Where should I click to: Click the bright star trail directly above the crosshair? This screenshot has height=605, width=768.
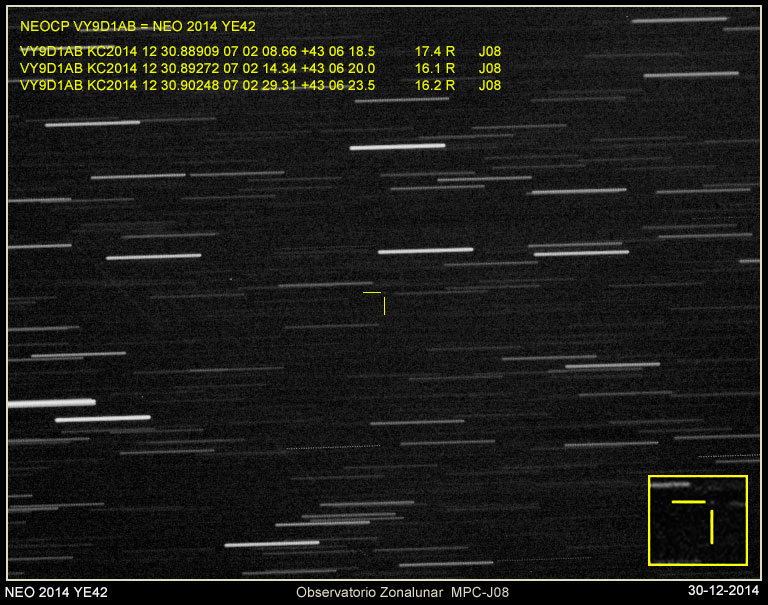425,250
